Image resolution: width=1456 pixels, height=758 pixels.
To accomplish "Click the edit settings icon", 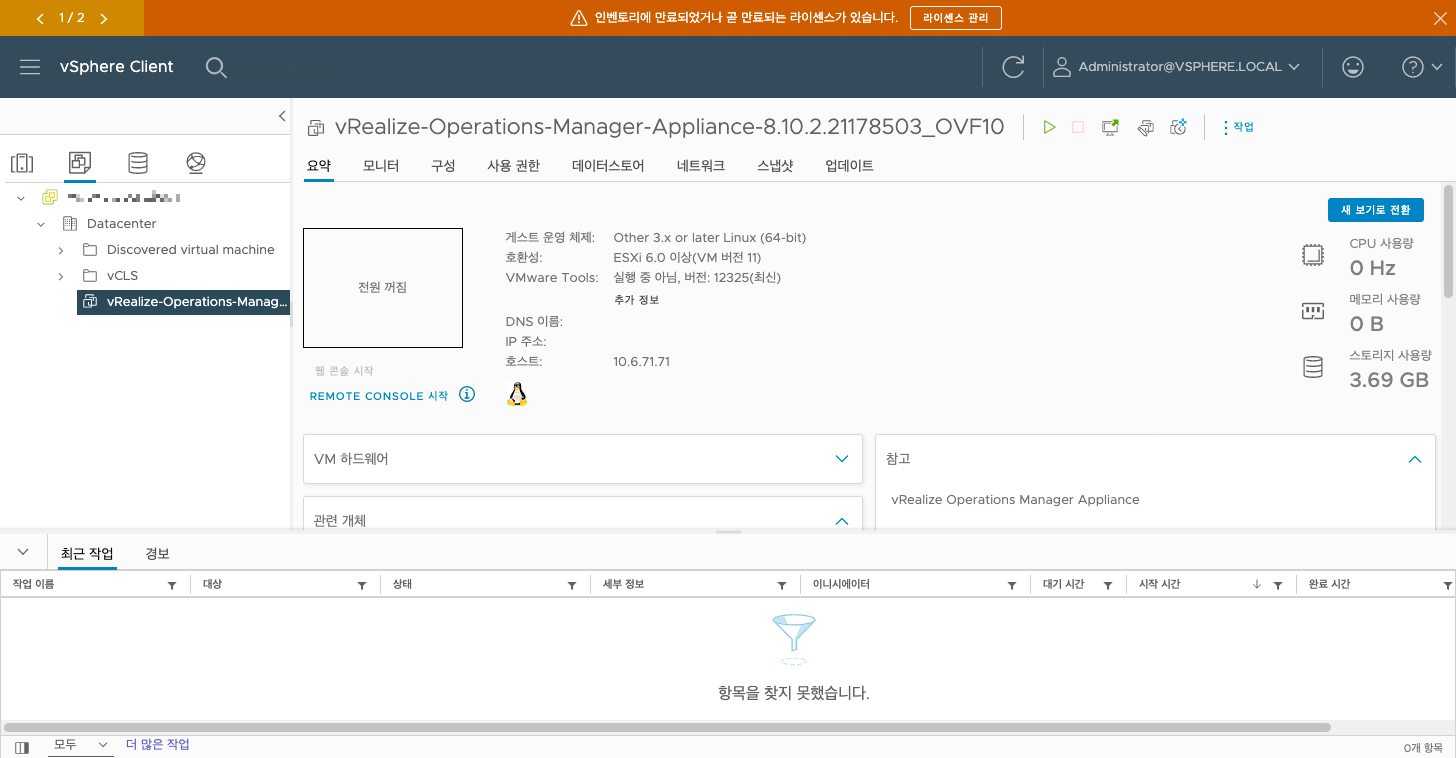I will pyautogui.click(x=1146, y=127).
